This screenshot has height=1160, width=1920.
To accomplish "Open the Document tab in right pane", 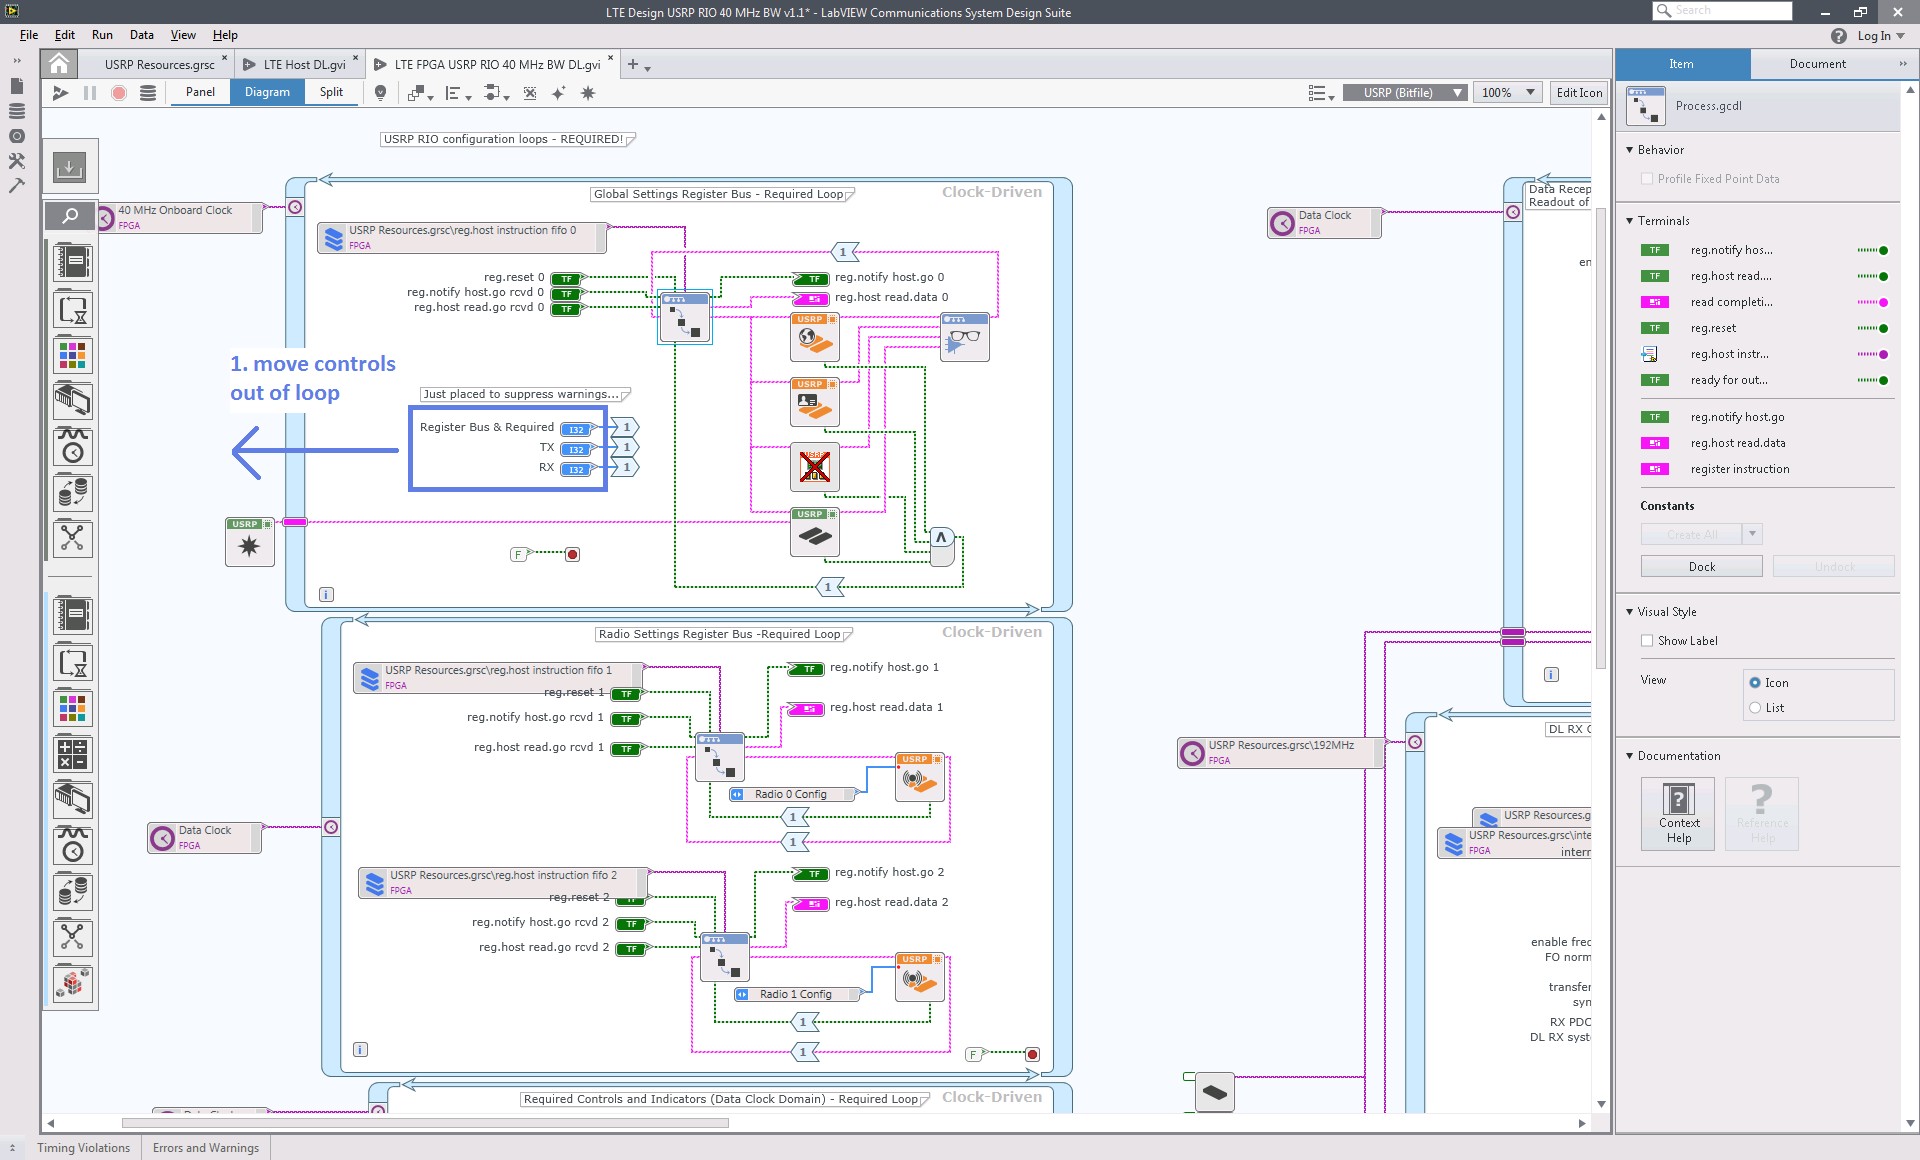I will click(x=1817, y=64).
